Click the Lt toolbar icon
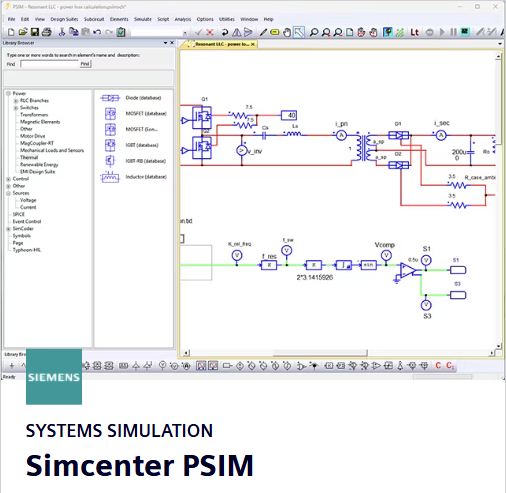506x493 pixels. 414,32
